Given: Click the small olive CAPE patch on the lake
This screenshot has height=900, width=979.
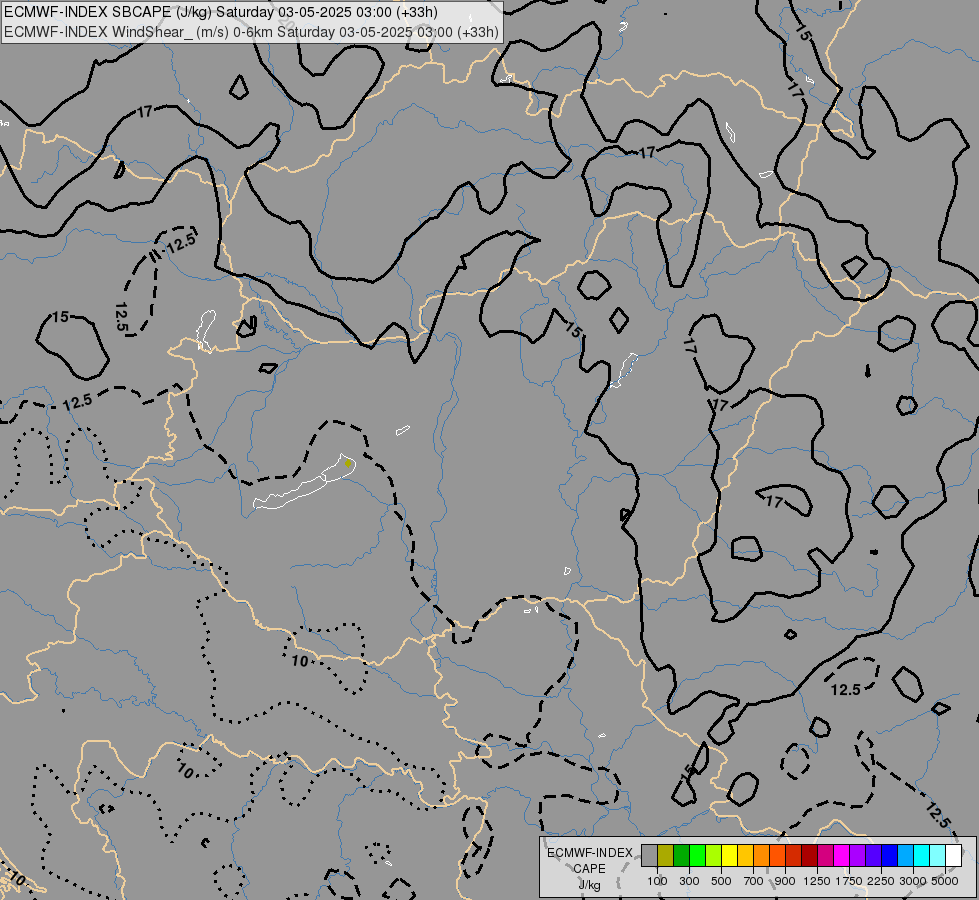Looking at the screenshot, I should (x=348, y=463).
